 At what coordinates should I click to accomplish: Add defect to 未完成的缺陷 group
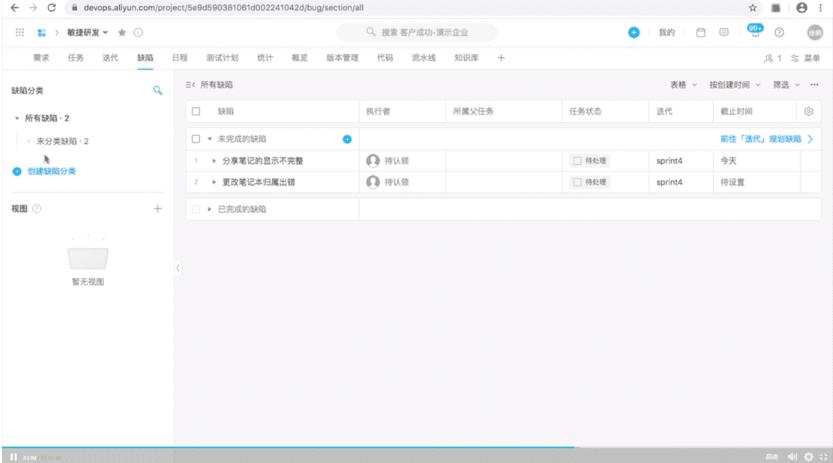point(347,139)
